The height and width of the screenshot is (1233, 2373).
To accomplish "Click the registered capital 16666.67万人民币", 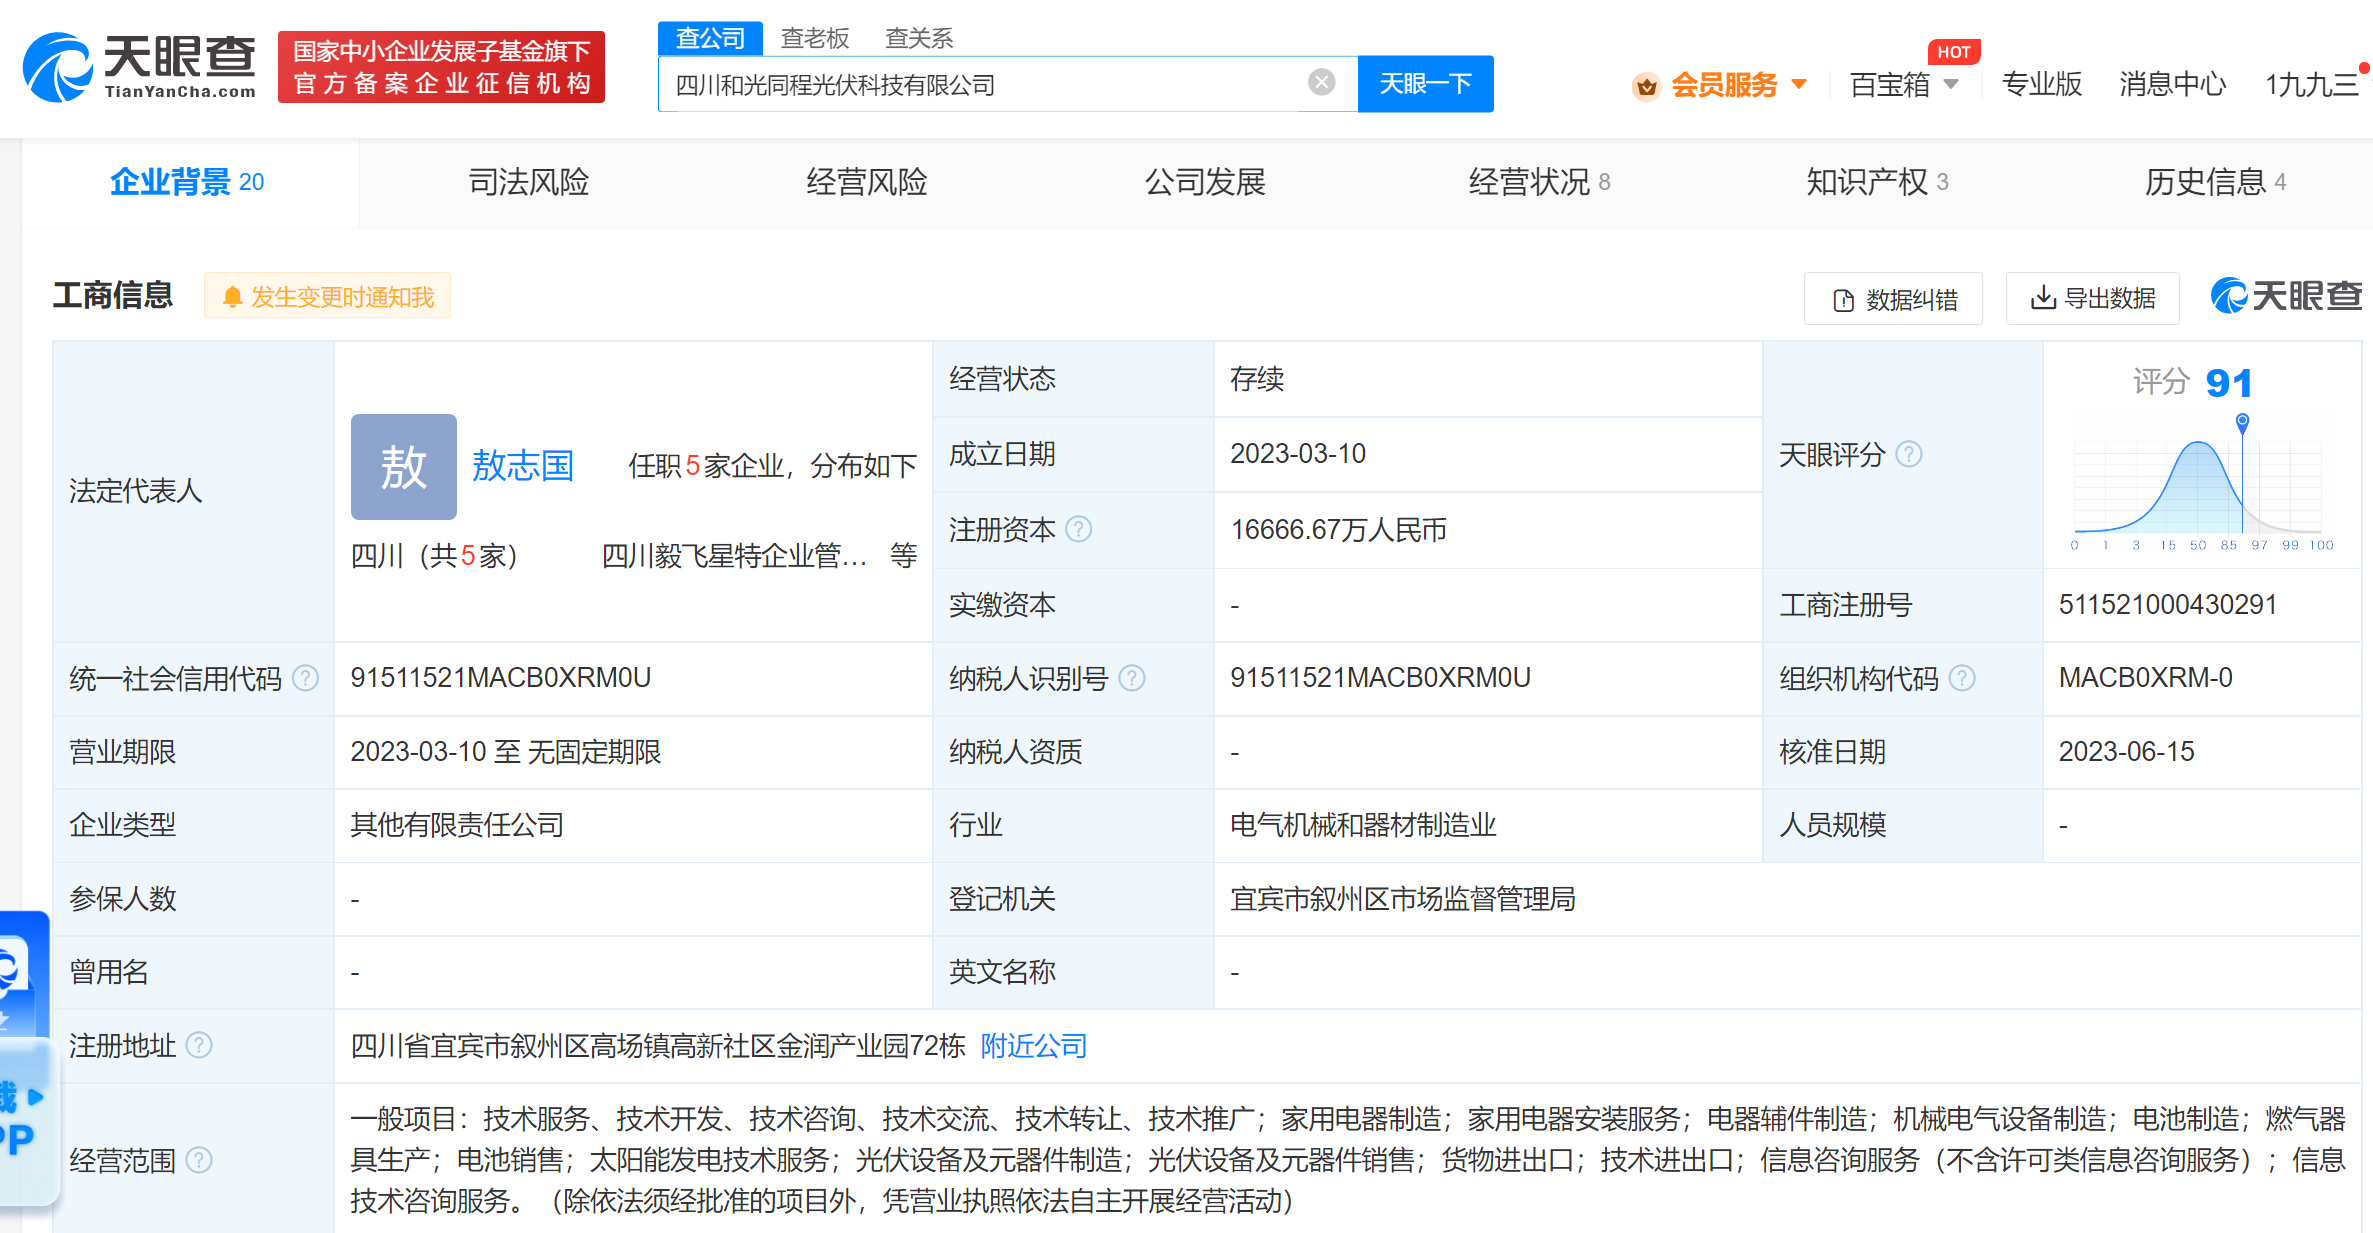I will pyautogui.click(x=1338, y=530).
